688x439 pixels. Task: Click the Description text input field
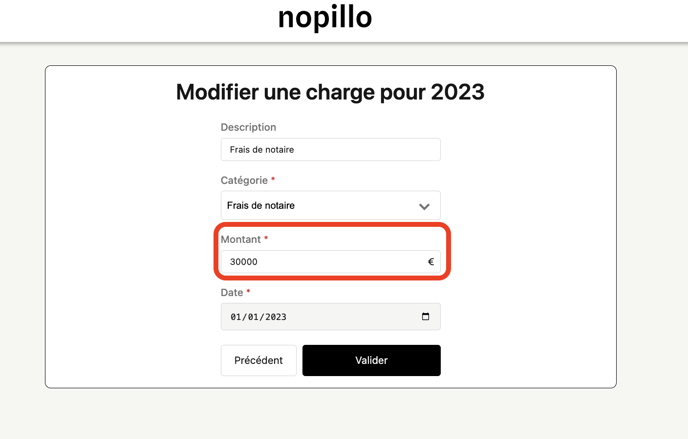pos(330,150)
